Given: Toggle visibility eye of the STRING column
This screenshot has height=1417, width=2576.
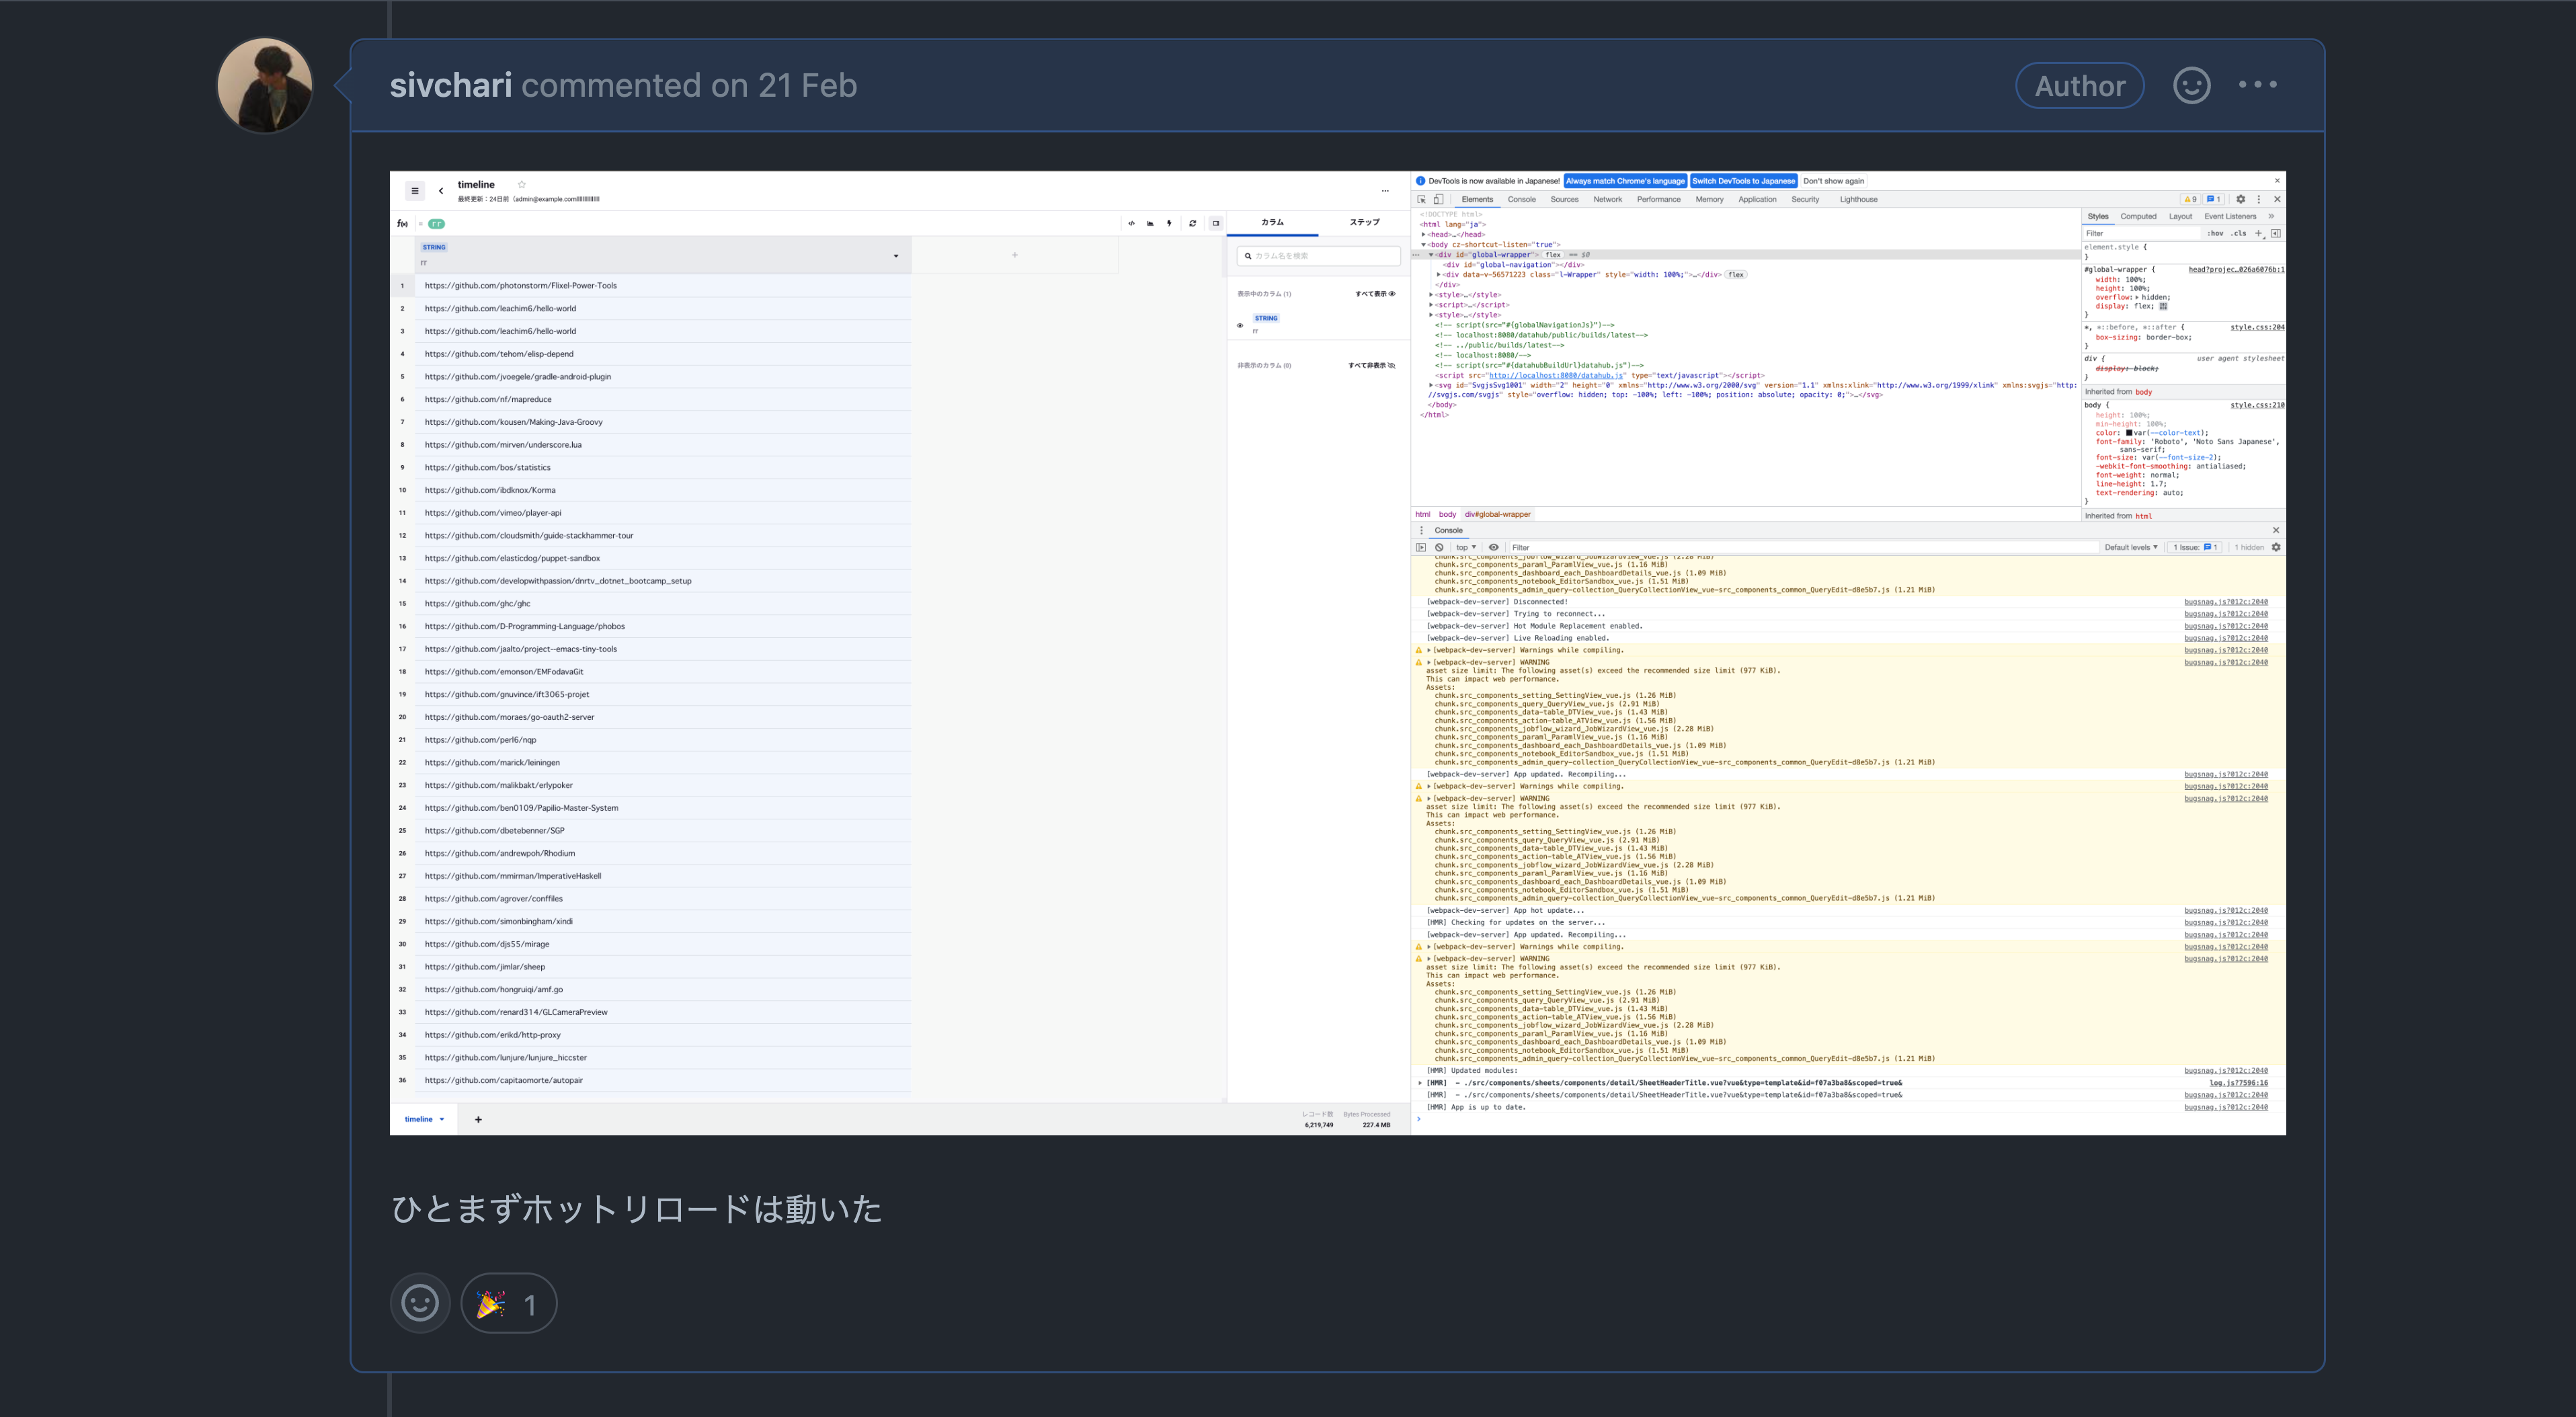Looking at the screenshot, I should point(1240,325).
